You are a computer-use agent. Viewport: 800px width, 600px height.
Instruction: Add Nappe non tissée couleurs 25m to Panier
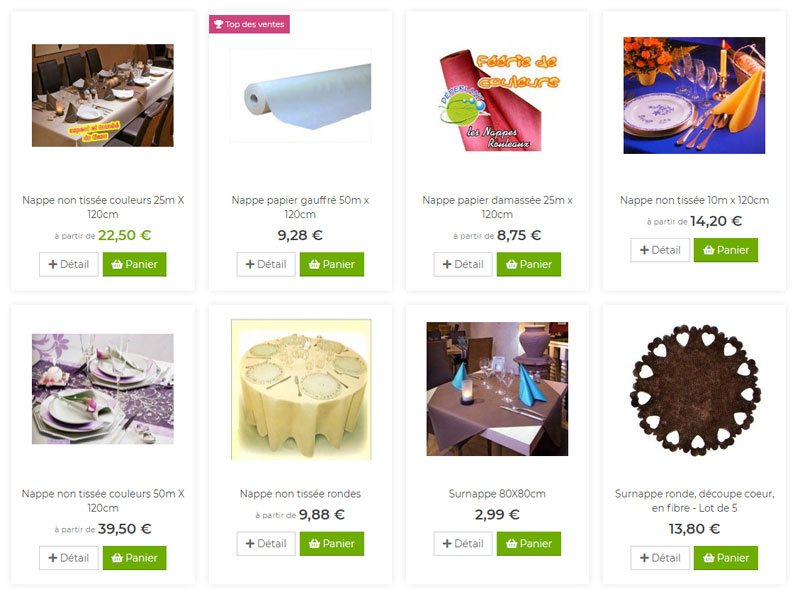click(x=134, y=264)
